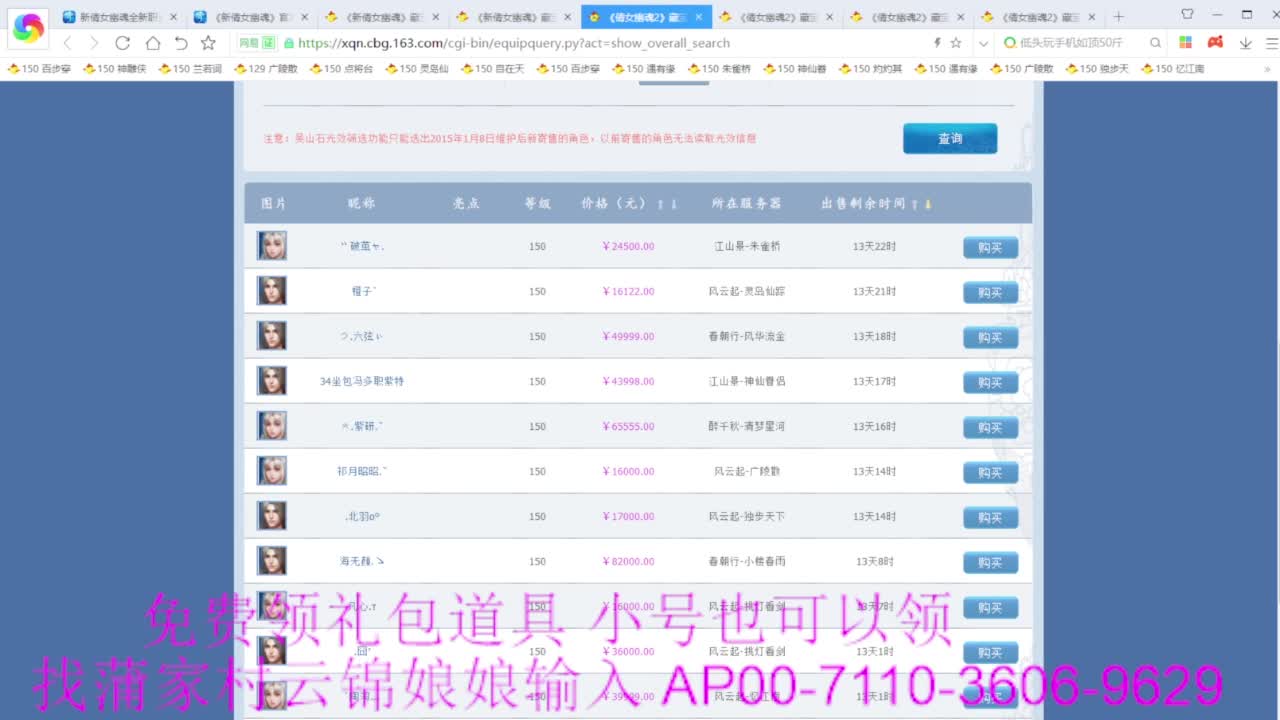Open the 150 独步天 bookmark
The image size is (1280, 720).
tap(1097, 69)
